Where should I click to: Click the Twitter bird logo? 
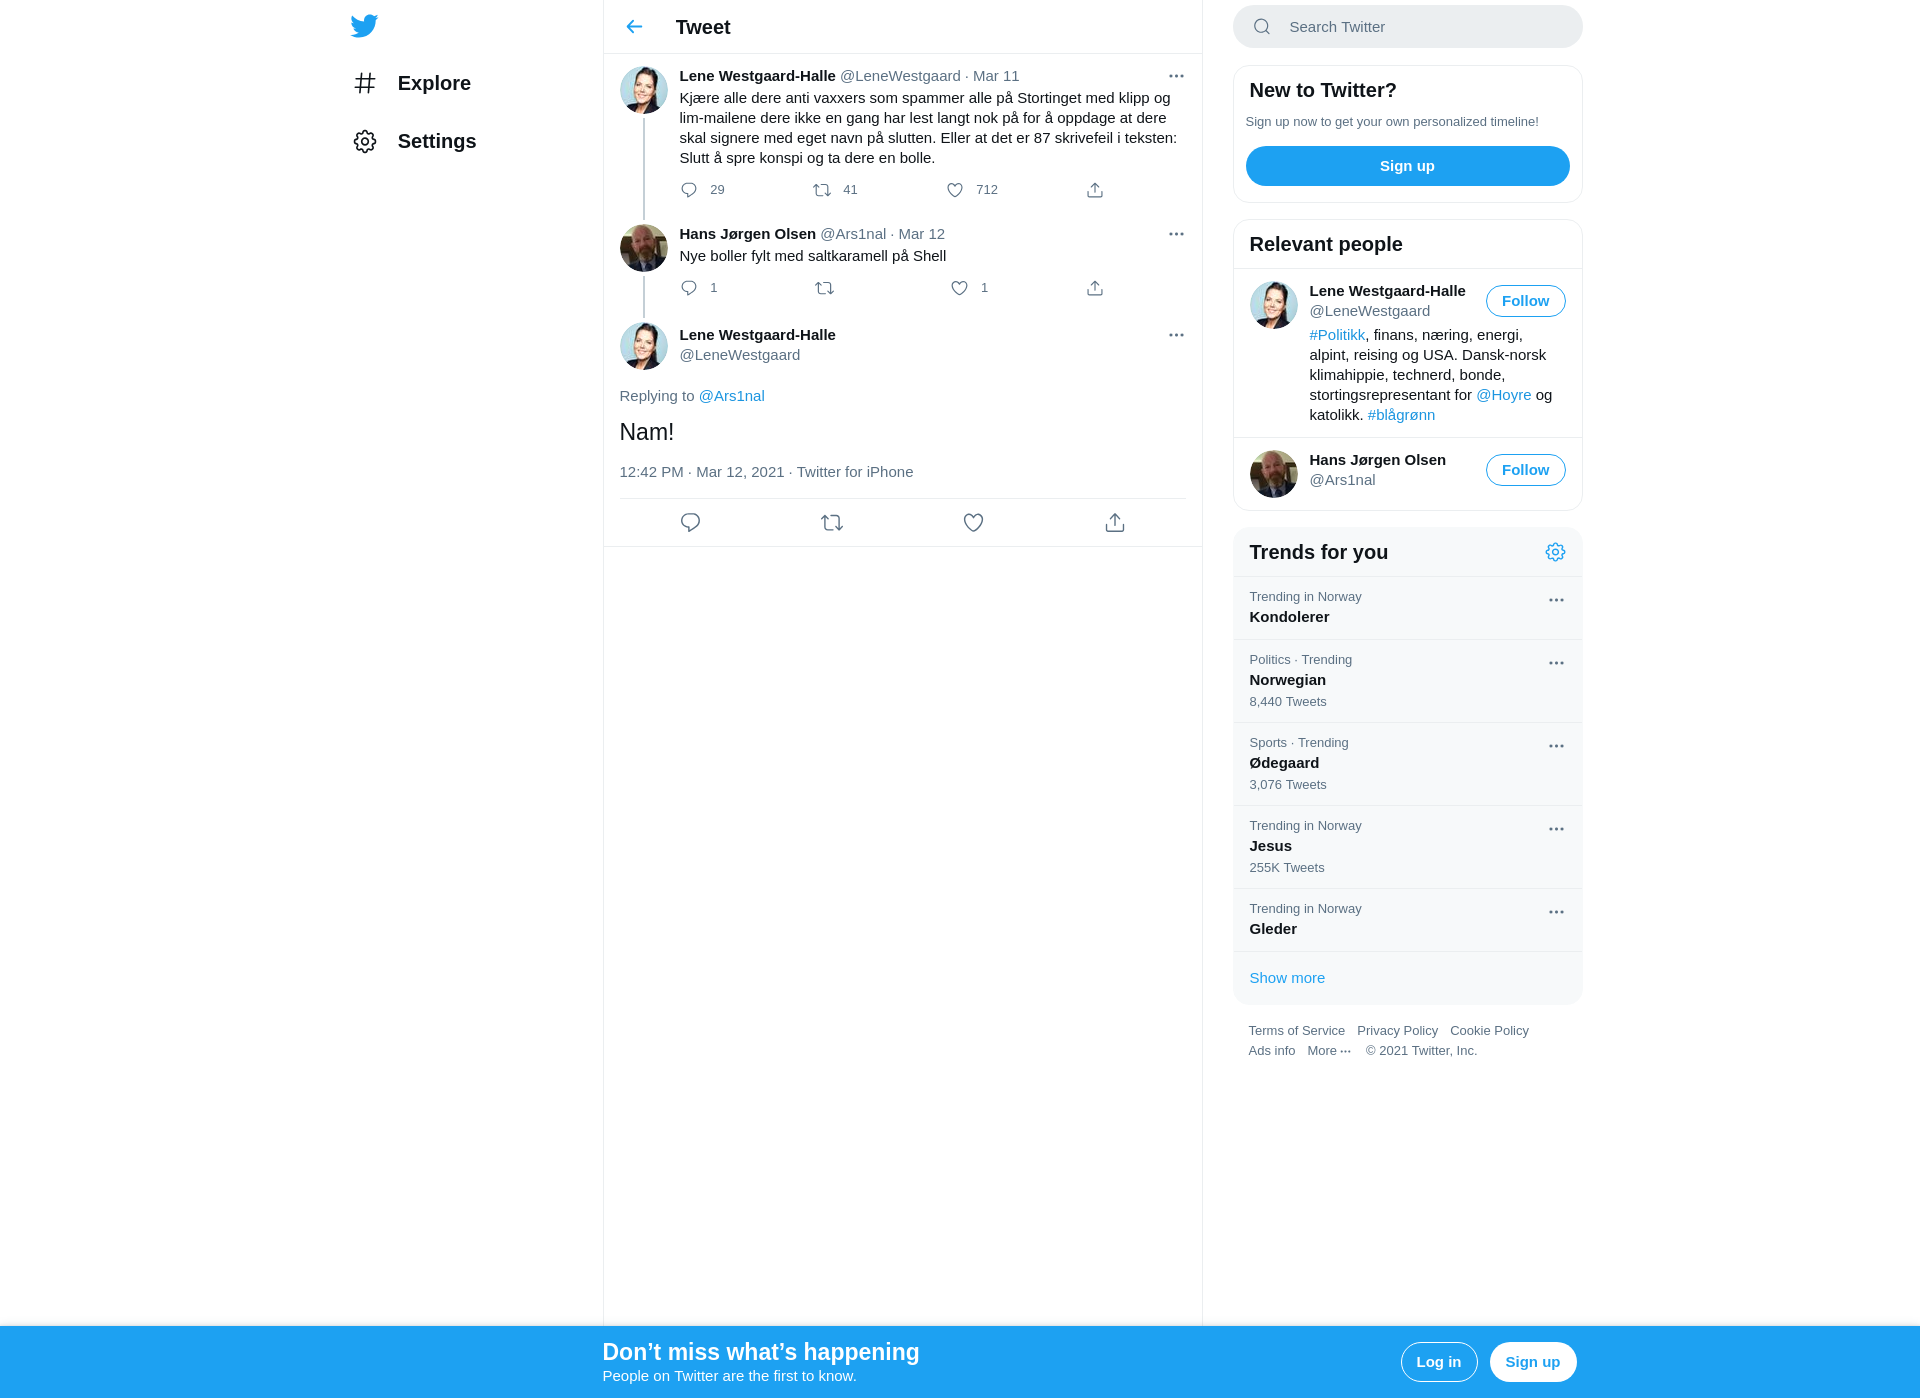364,26
